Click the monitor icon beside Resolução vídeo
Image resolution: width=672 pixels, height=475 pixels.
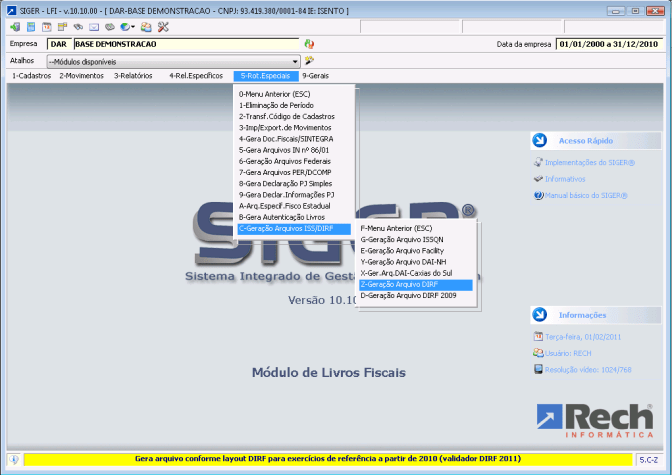tap(538, 369)
